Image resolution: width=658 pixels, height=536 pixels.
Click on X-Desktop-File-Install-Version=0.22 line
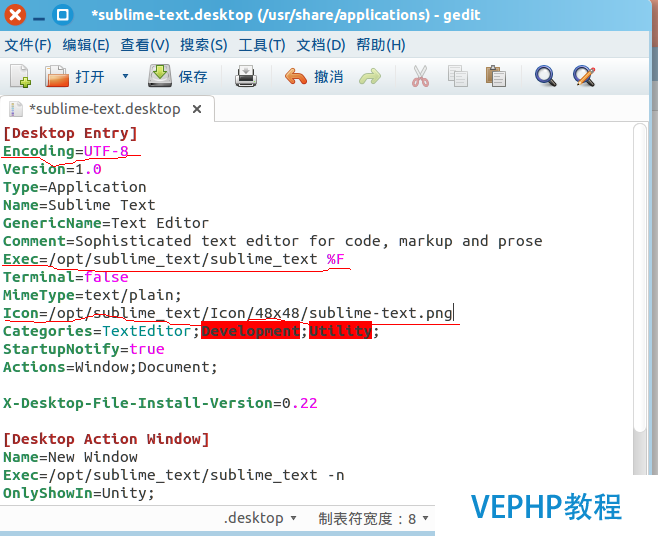pos(160,403)
